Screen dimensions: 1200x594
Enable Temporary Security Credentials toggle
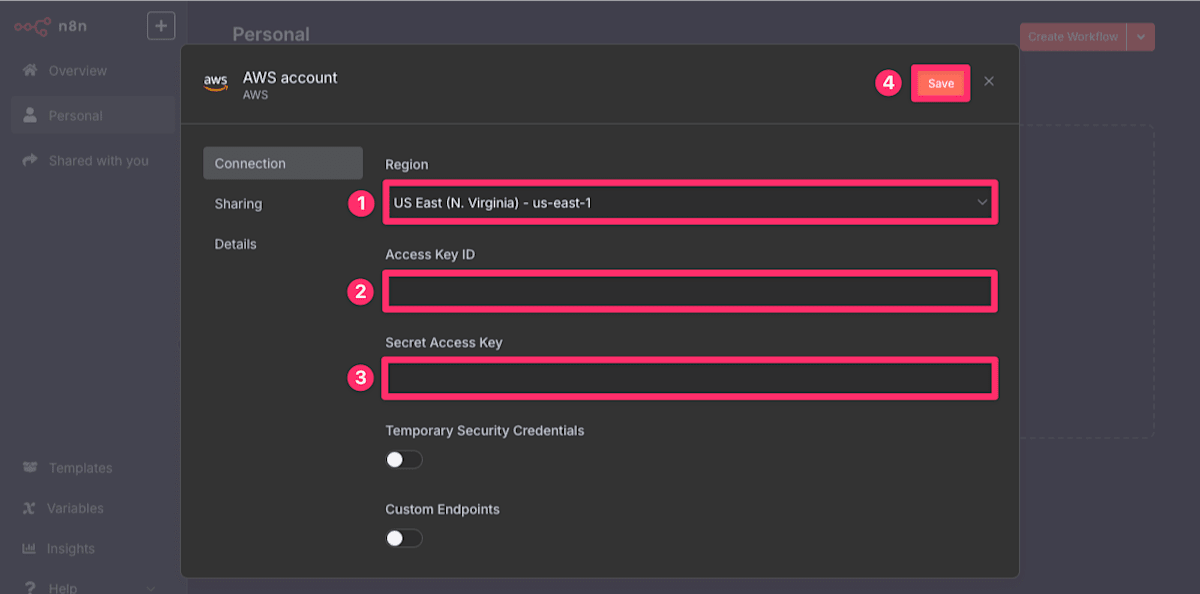404,460
